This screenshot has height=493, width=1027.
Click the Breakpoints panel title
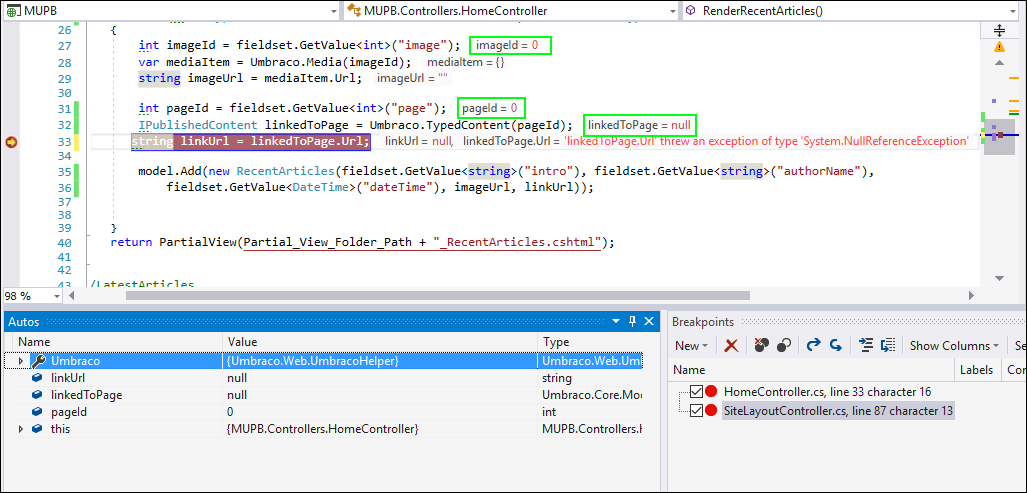coord(703,321)
